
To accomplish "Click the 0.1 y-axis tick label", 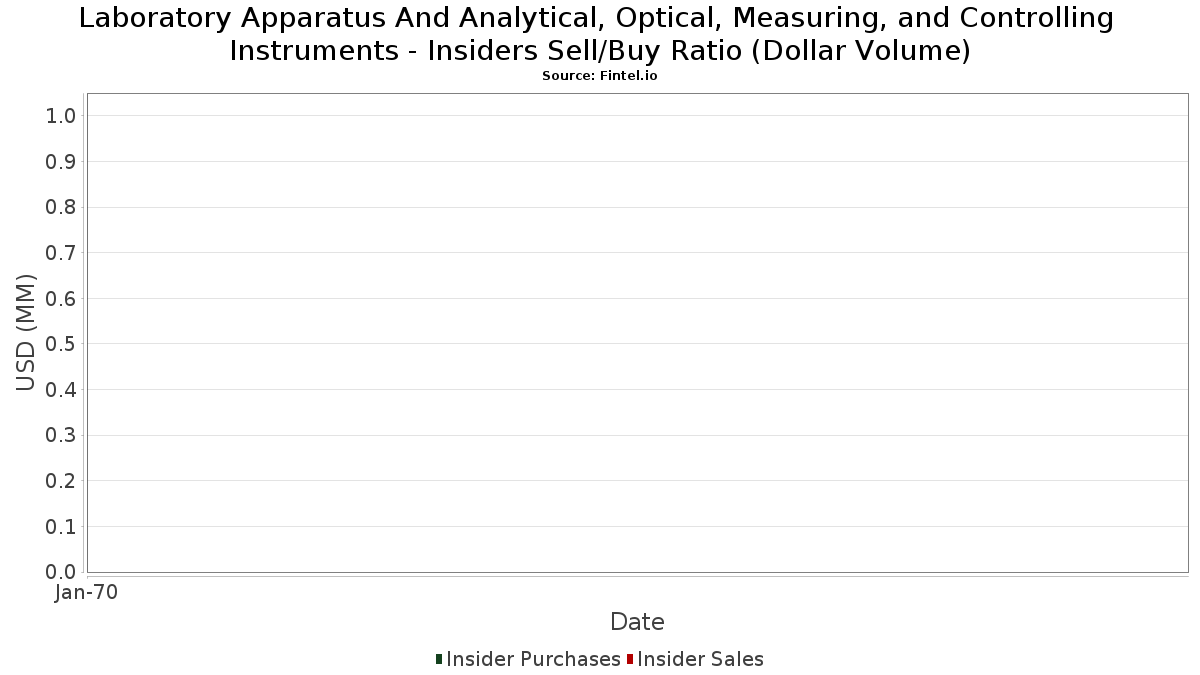I will pyautogui.click(x=61, y=526).
